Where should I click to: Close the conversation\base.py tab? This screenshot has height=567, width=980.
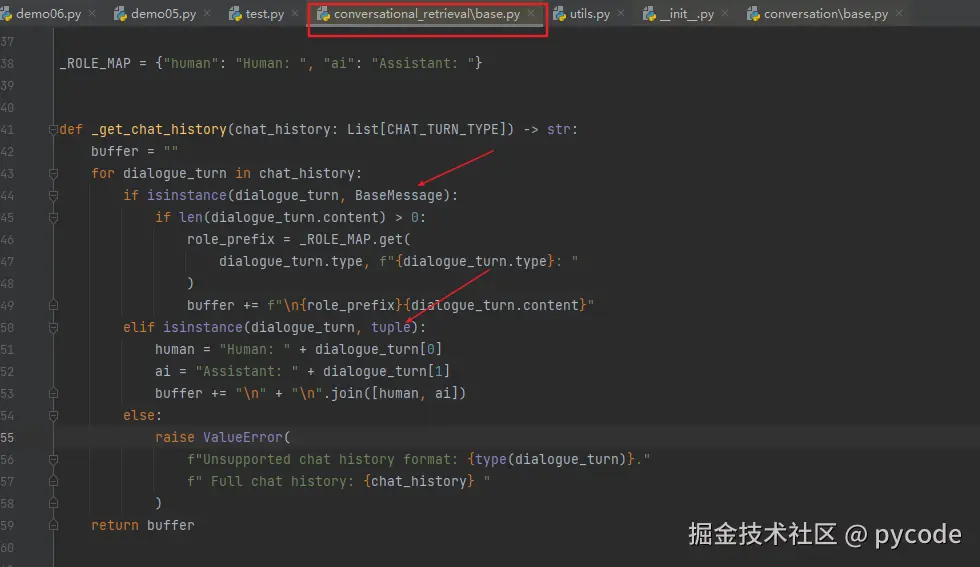pos(899,13)
